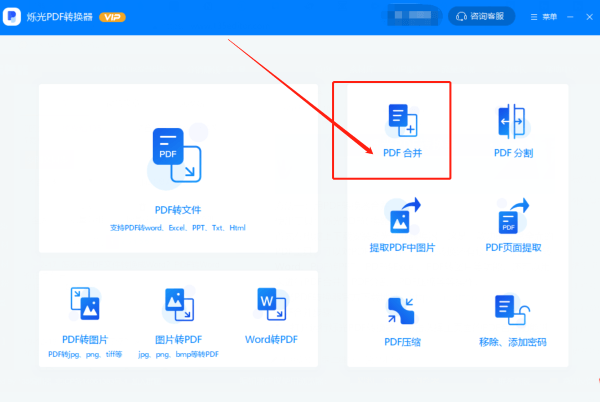
Task: Click the supported formats text under PDF转文件
Action: [x=178, y=228]
